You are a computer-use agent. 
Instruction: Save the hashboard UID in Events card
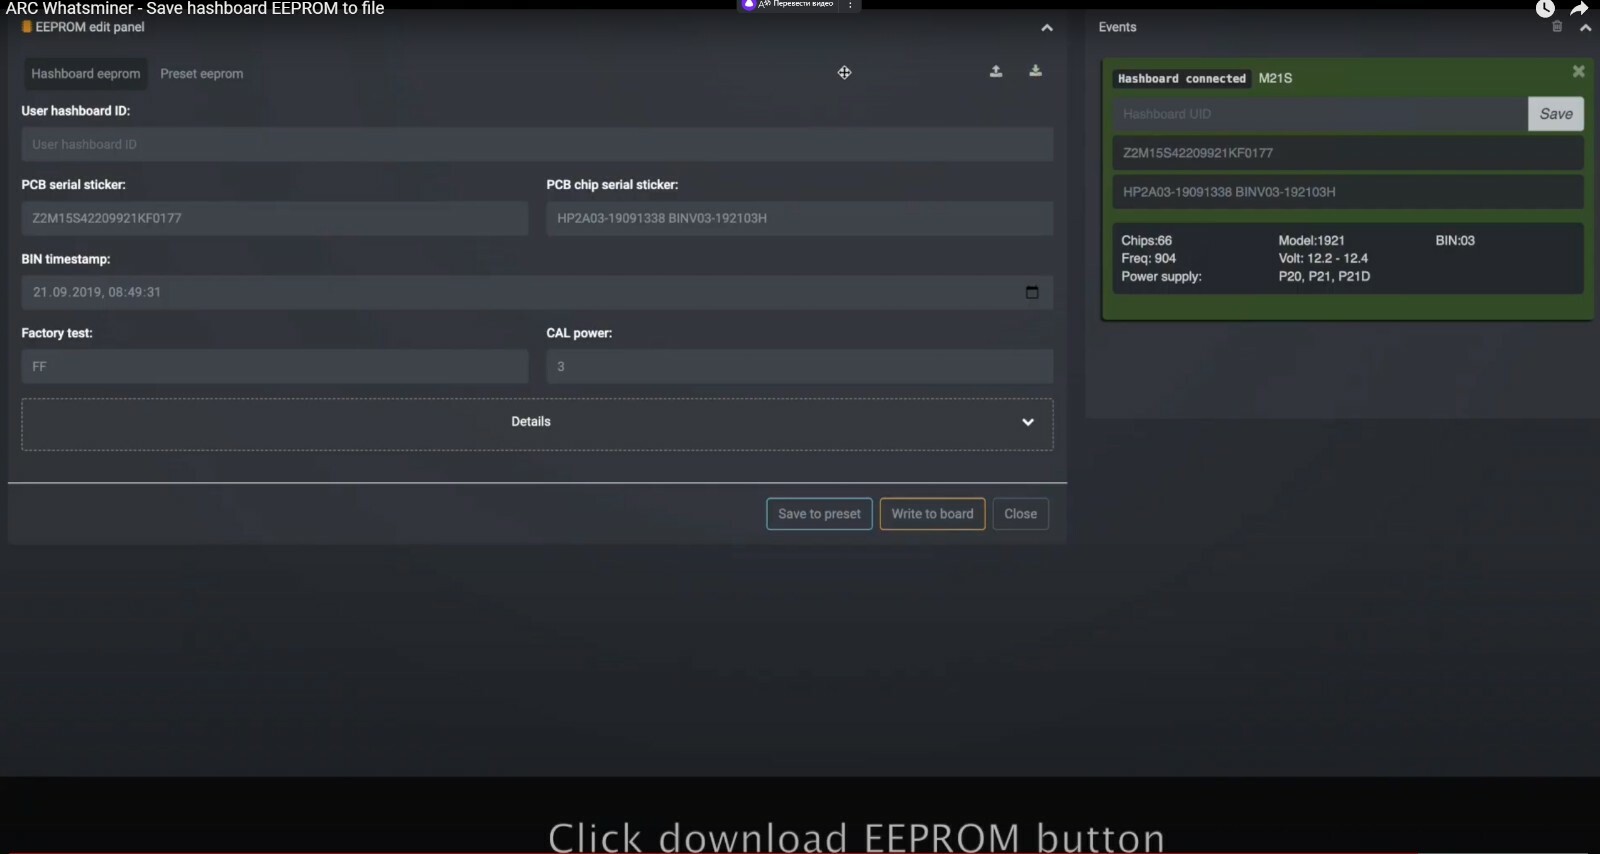point(1556,114)
